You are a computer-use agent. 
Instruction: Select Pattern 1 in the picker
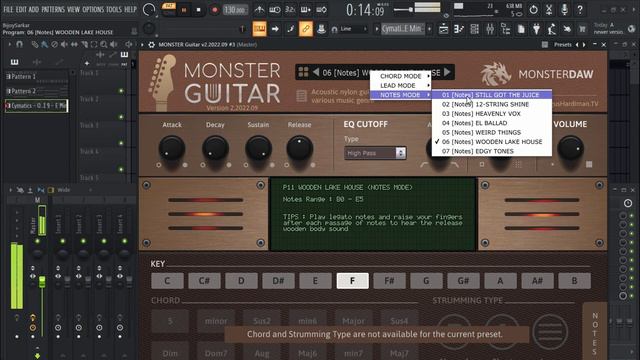pyautogui.click(x=36, y=76)
